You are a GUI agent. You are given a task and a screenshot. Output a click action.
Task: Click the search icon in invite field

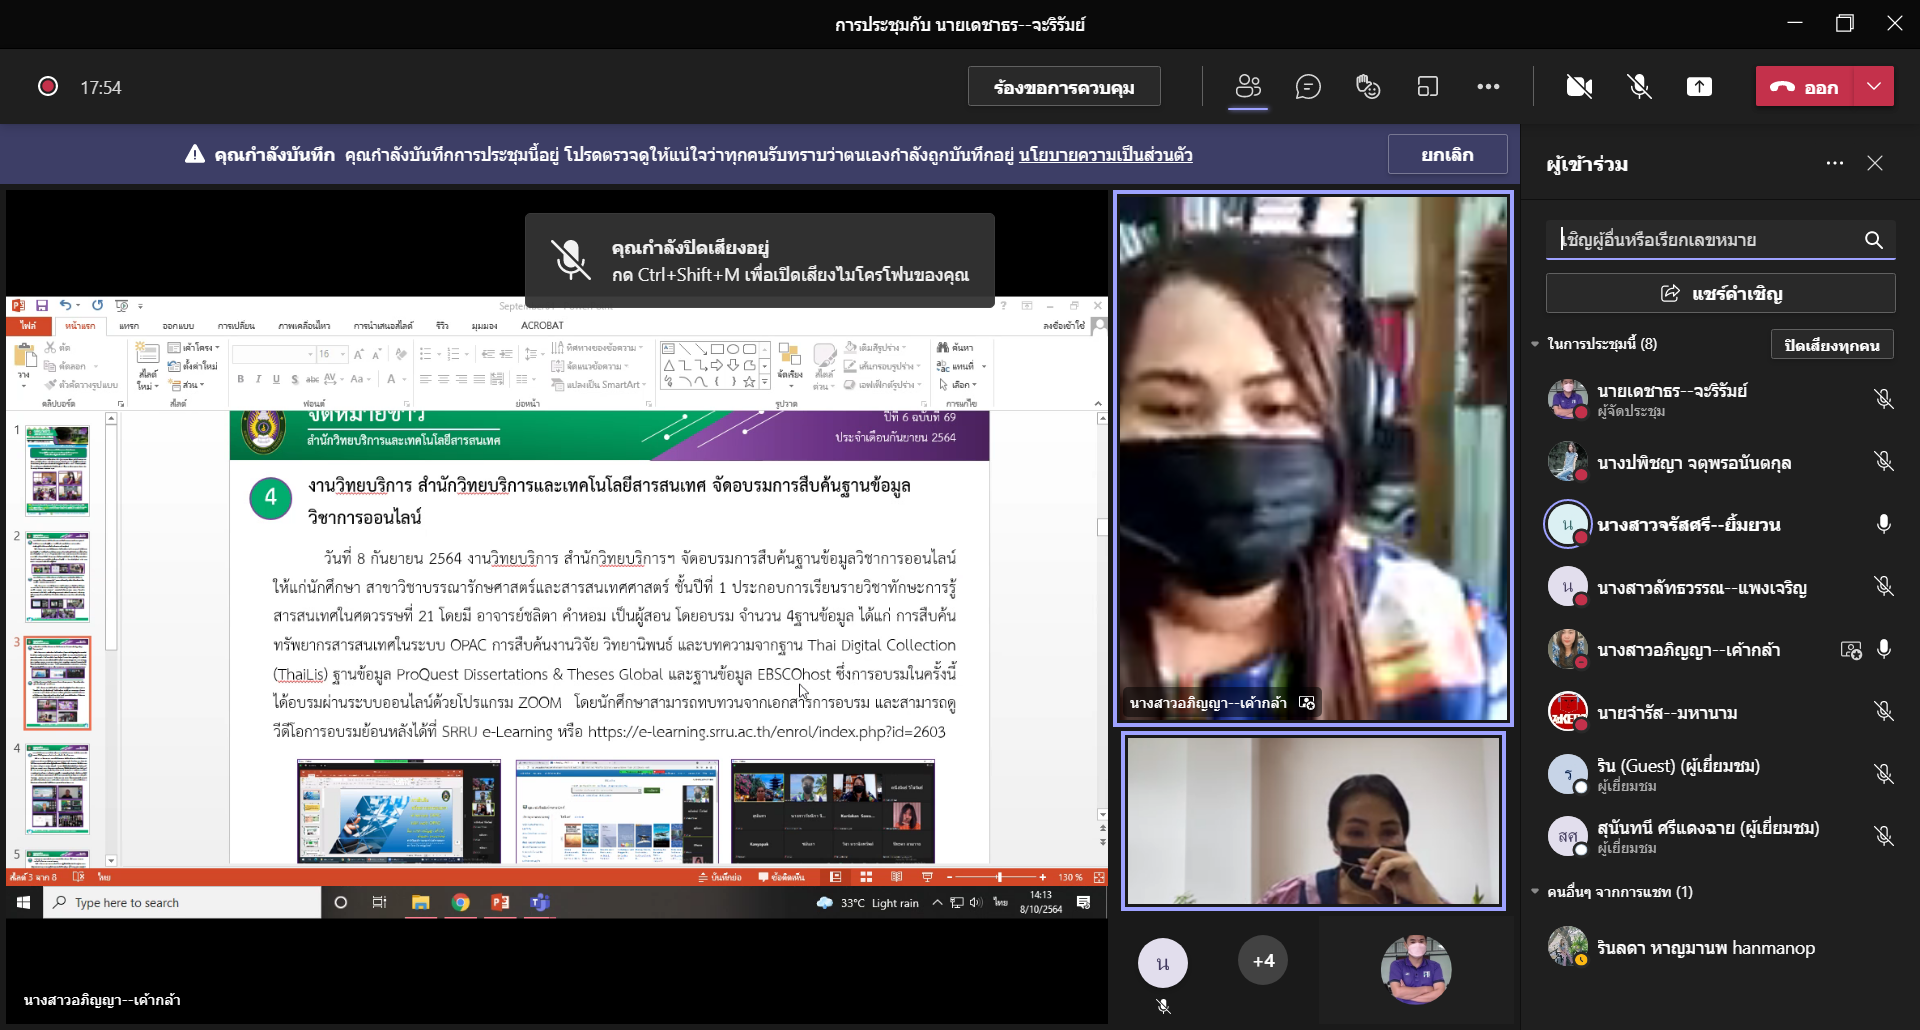[1873, 240]
